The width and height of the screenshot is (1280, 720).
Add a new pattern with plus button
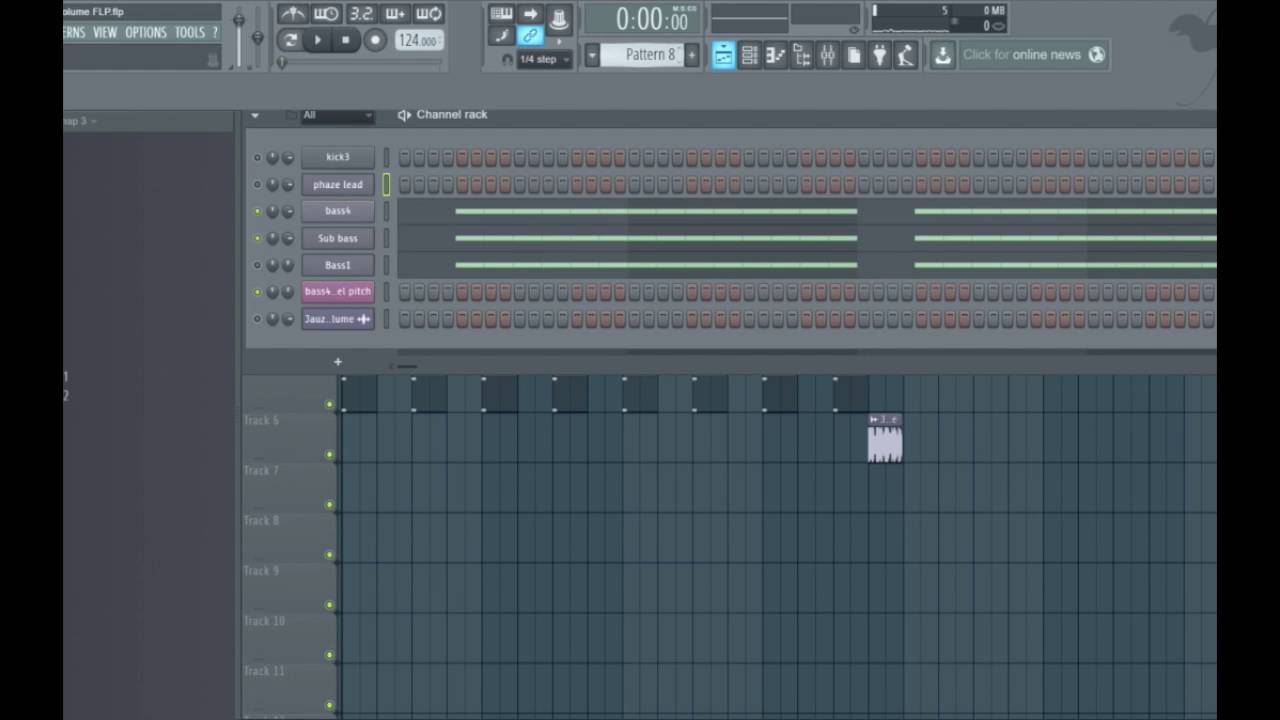point(692,55)
